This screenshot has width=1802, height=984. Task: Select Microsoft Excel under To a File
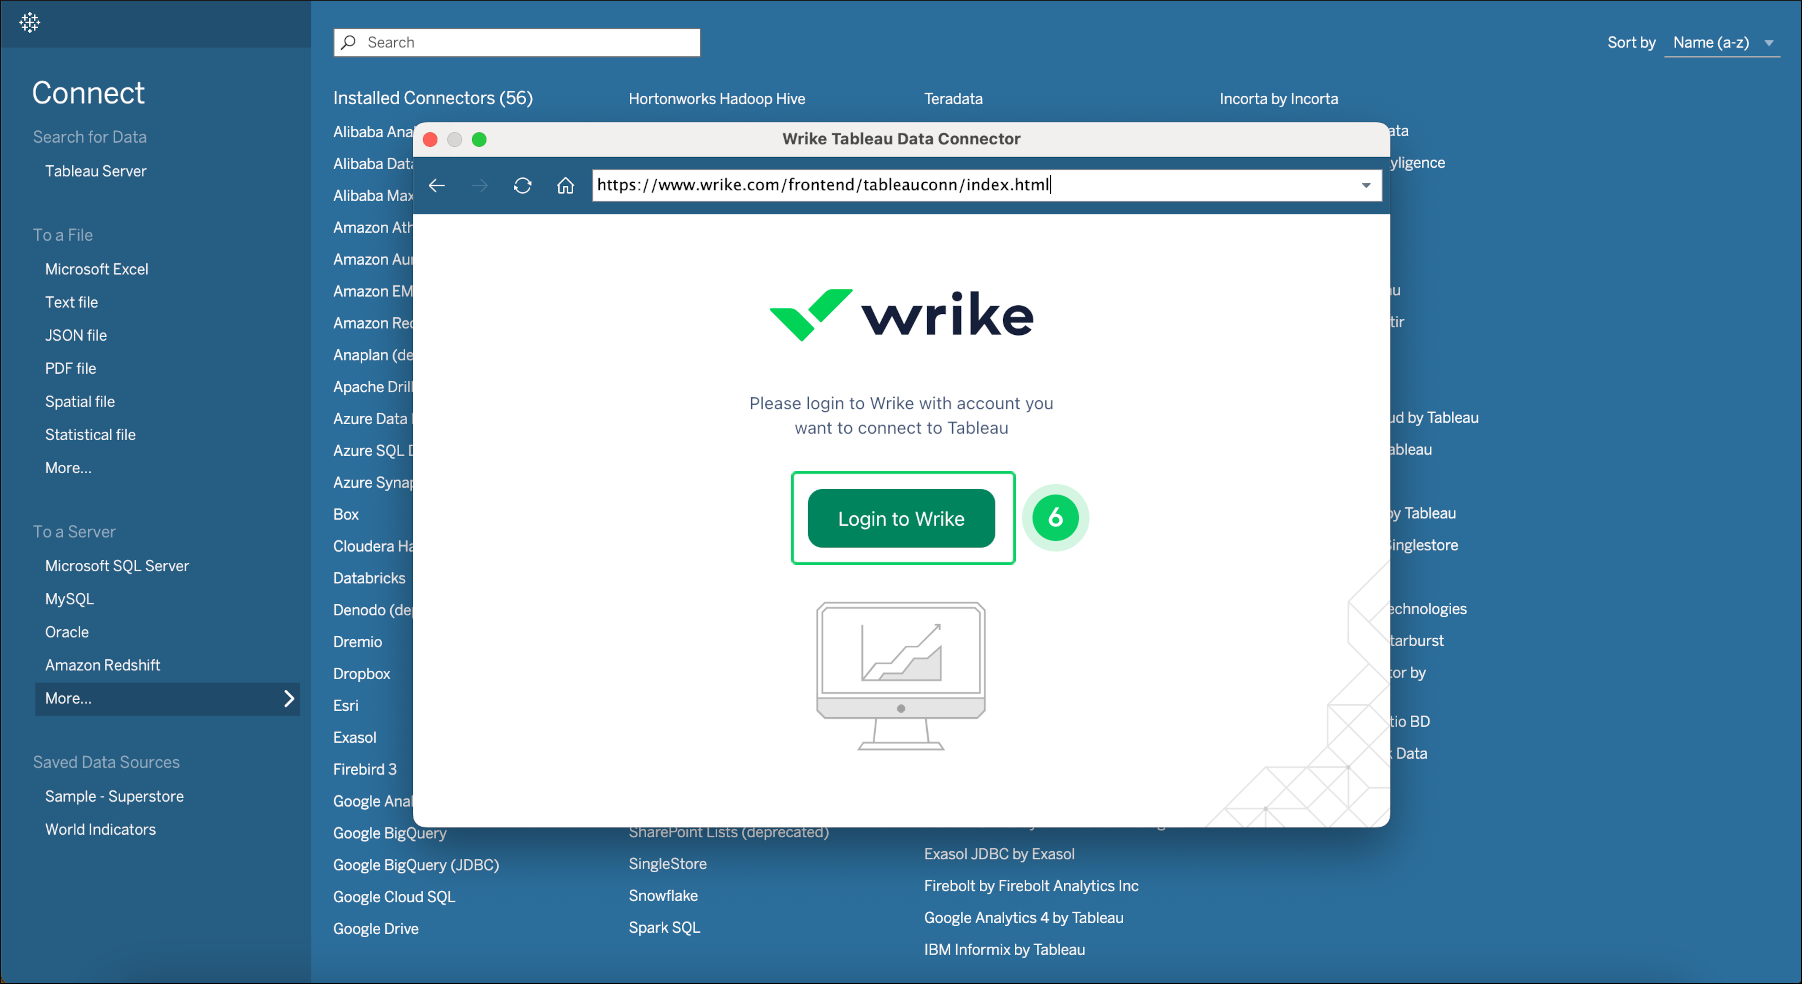97,268
